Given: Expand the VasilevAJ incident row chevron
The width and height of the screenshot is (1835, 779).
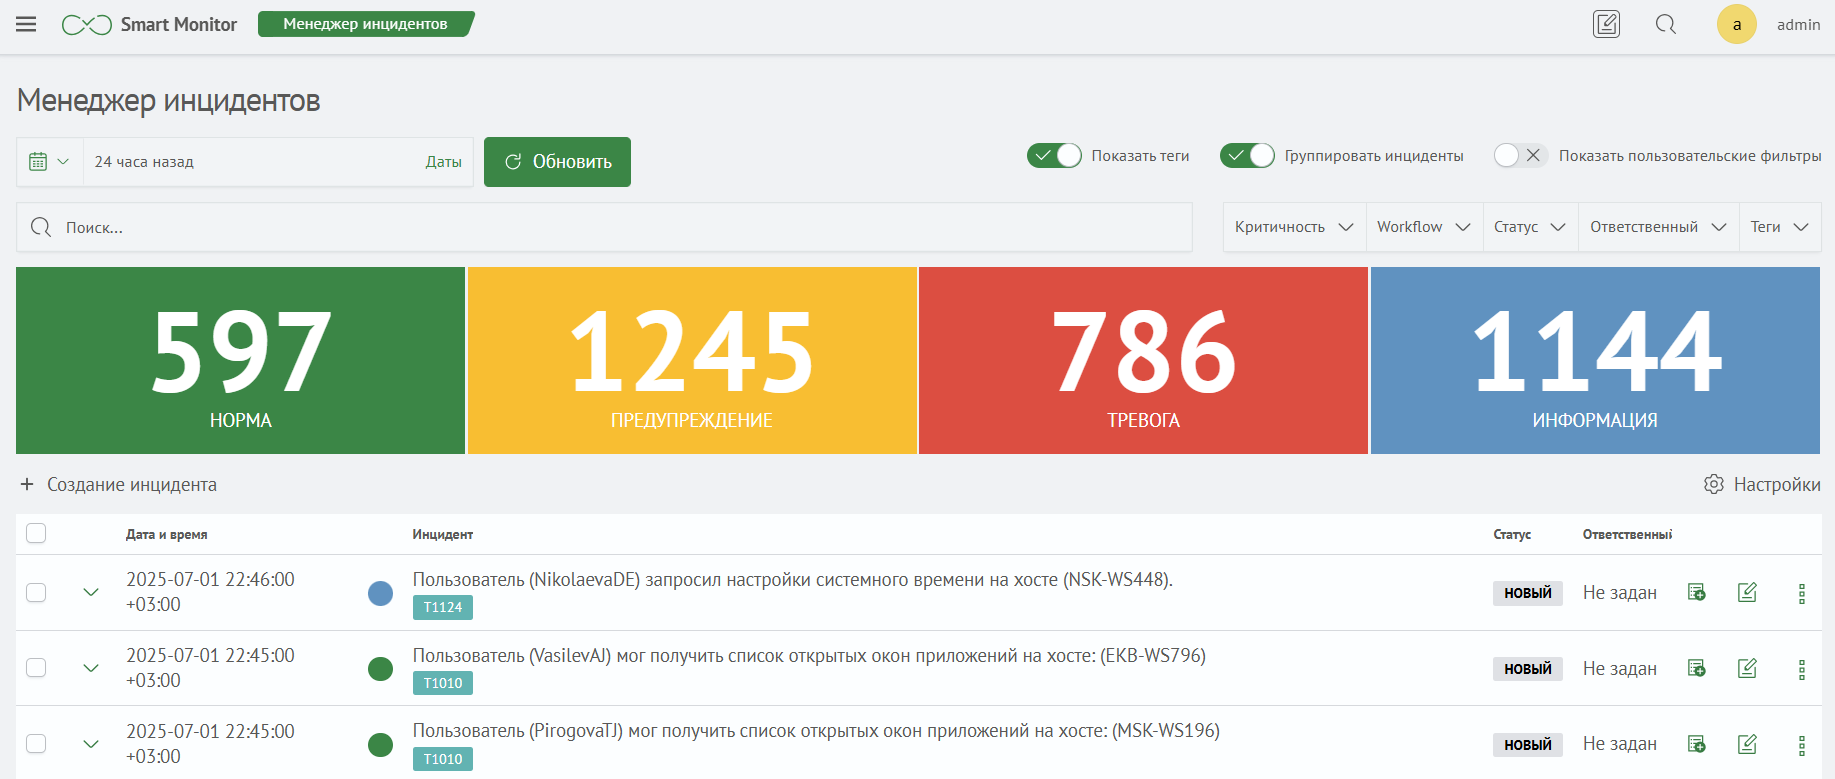Looking at the screenshot, I should [x=91, y=668].
